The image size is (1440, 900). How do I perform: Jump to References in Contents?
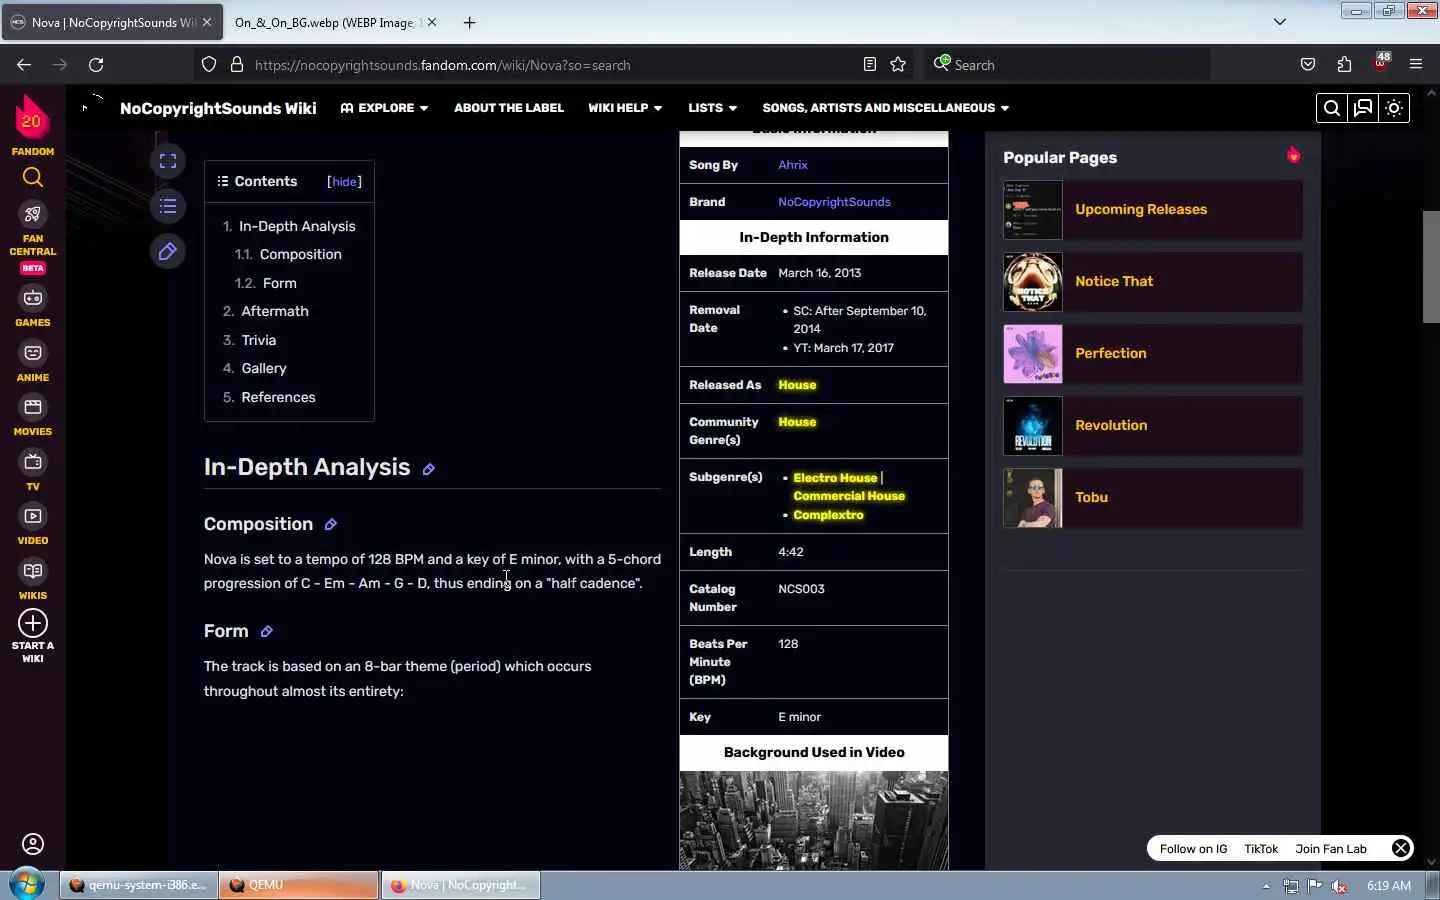coord(278,398)
